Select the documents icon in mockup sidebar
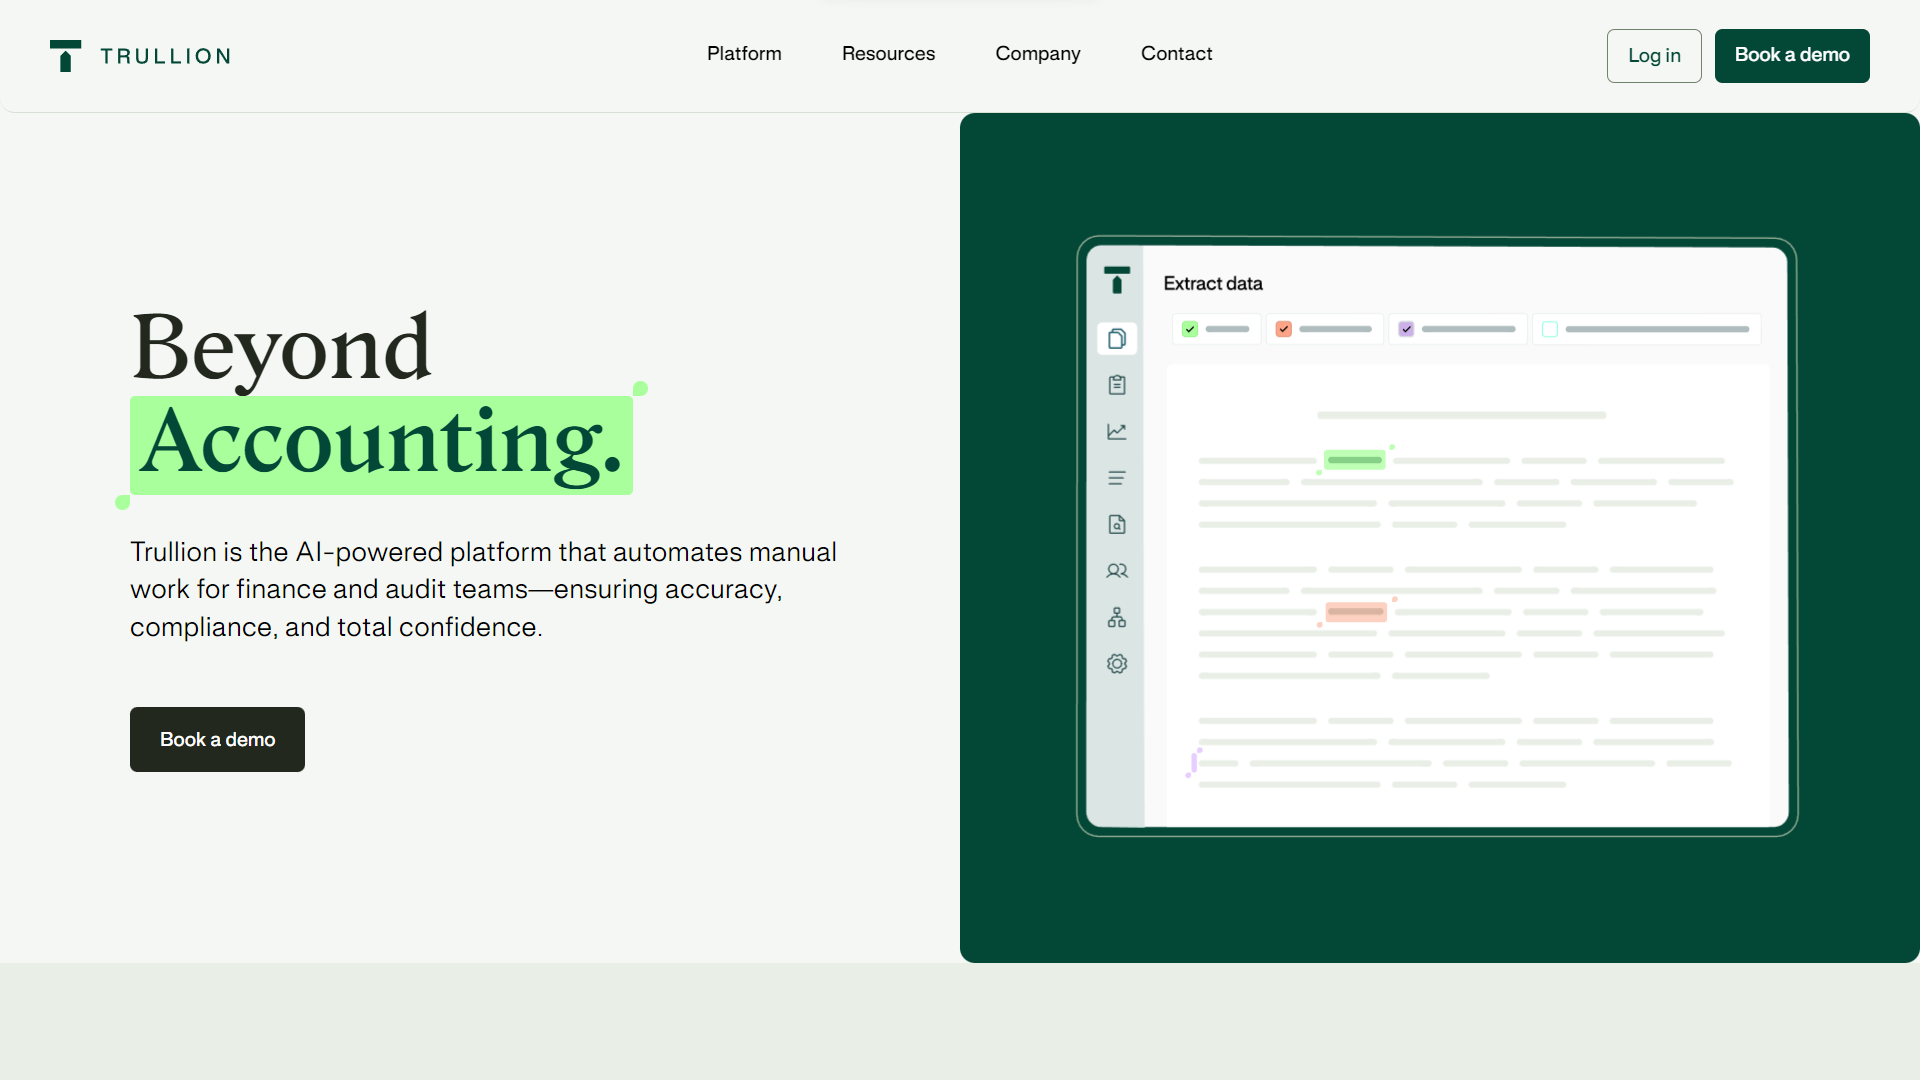Image resolution: width=1920 pixels, height=1080 pixels. tap(1117, 339)
